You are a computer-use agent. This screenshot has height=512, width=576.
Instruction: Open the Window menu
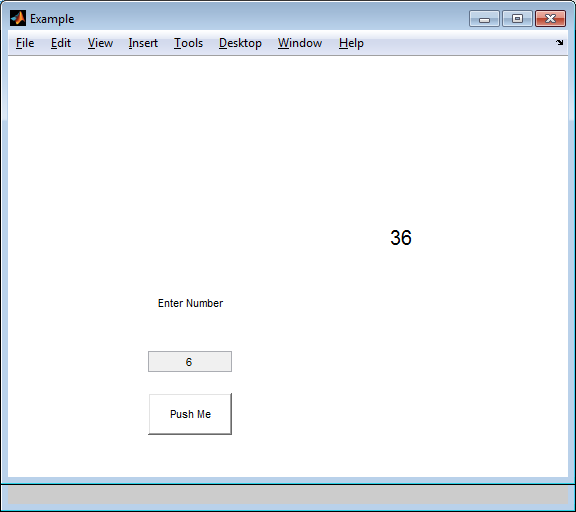point(300,43)
